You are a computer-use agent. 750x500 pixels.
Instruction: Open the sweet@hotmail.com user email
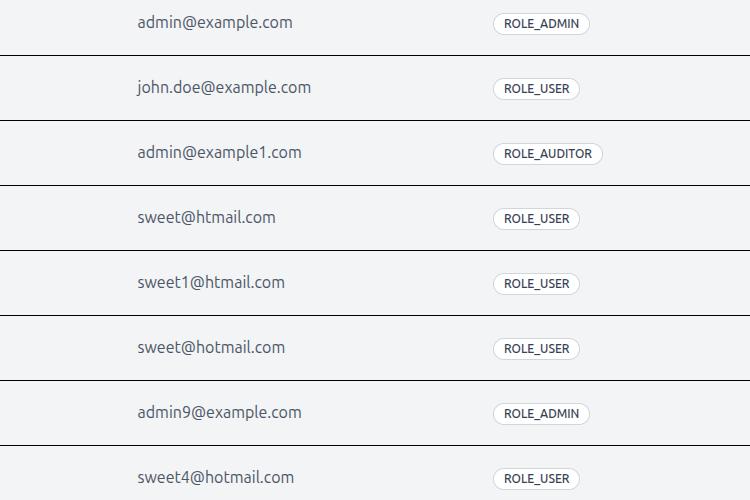211,348
